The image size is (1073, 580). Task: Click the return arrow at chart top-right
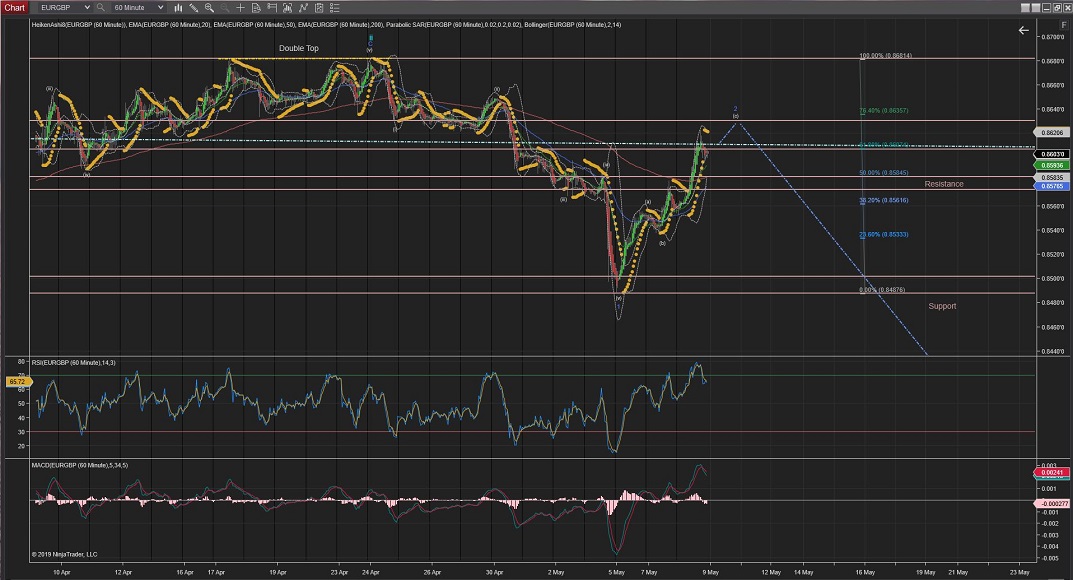[x=1023, y=30]
